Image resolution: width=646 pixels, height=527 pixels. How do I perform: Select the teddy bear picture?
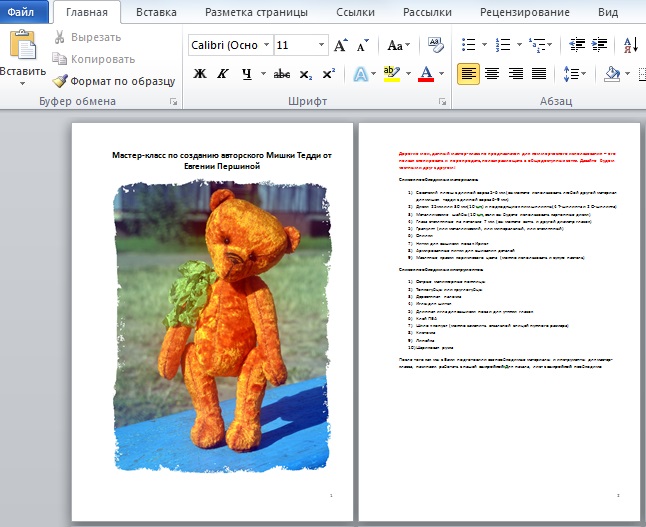tap(222, 326)
